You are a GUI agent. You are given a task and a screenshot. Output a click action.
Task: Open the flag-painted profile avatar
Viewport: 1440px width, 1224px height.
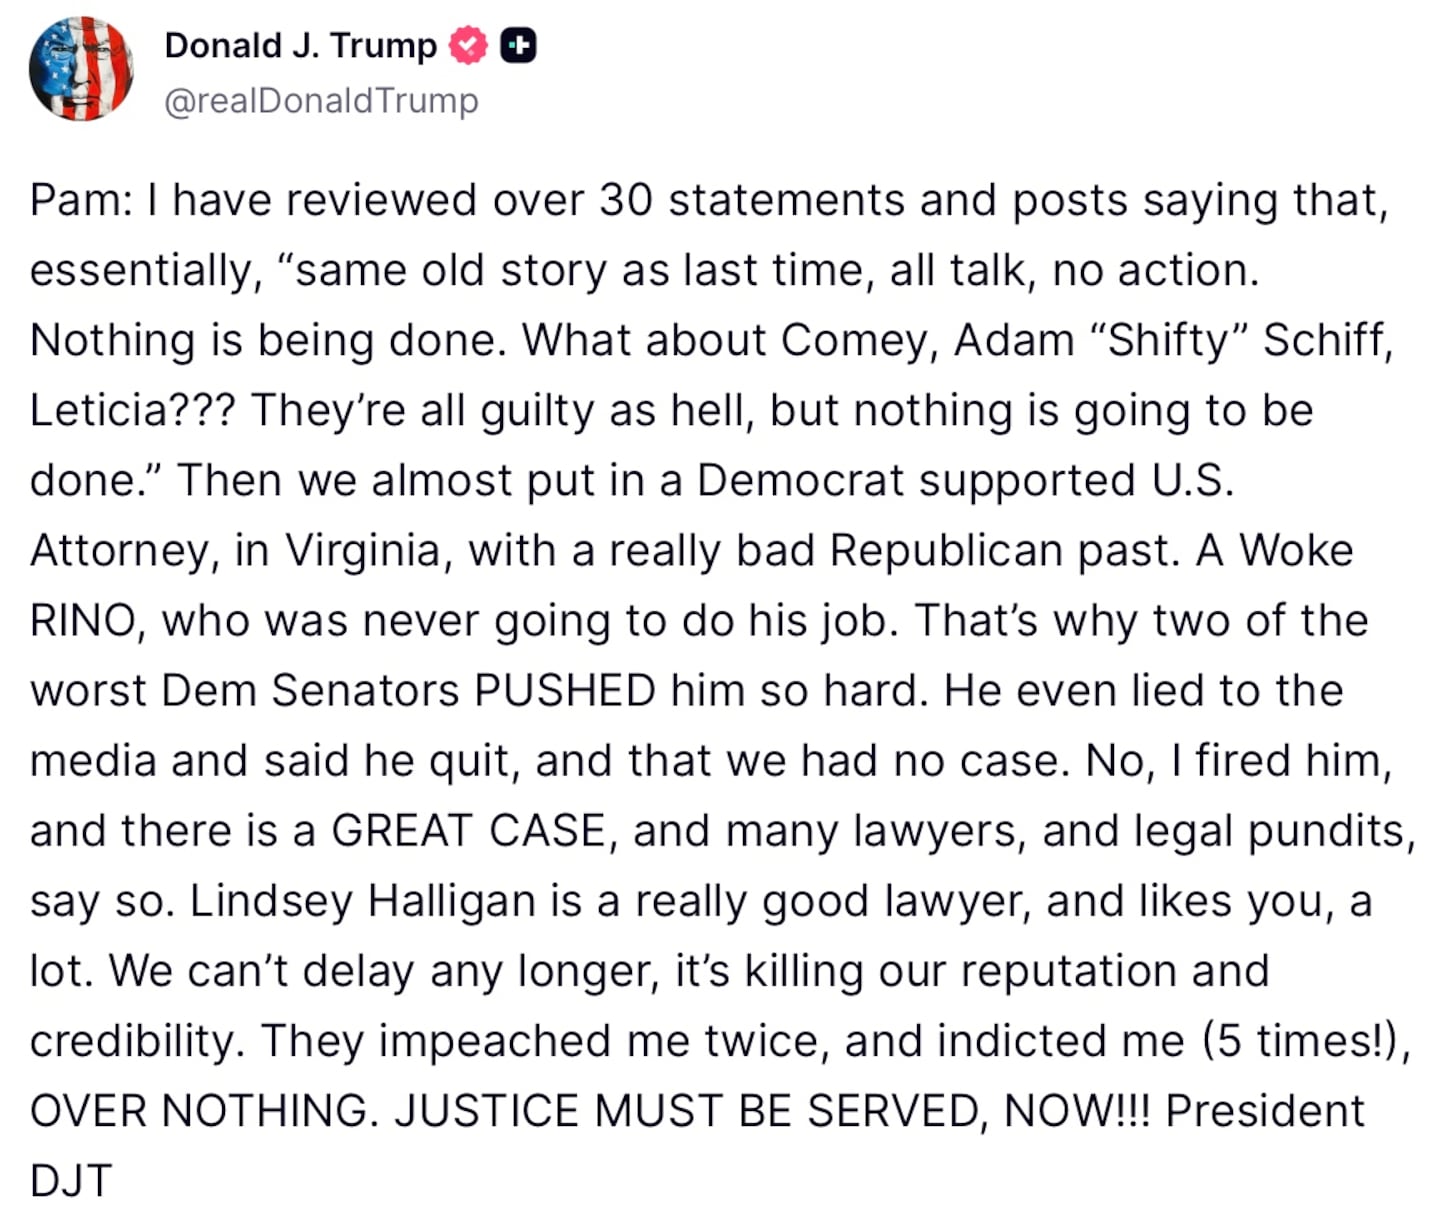point(81,68)
